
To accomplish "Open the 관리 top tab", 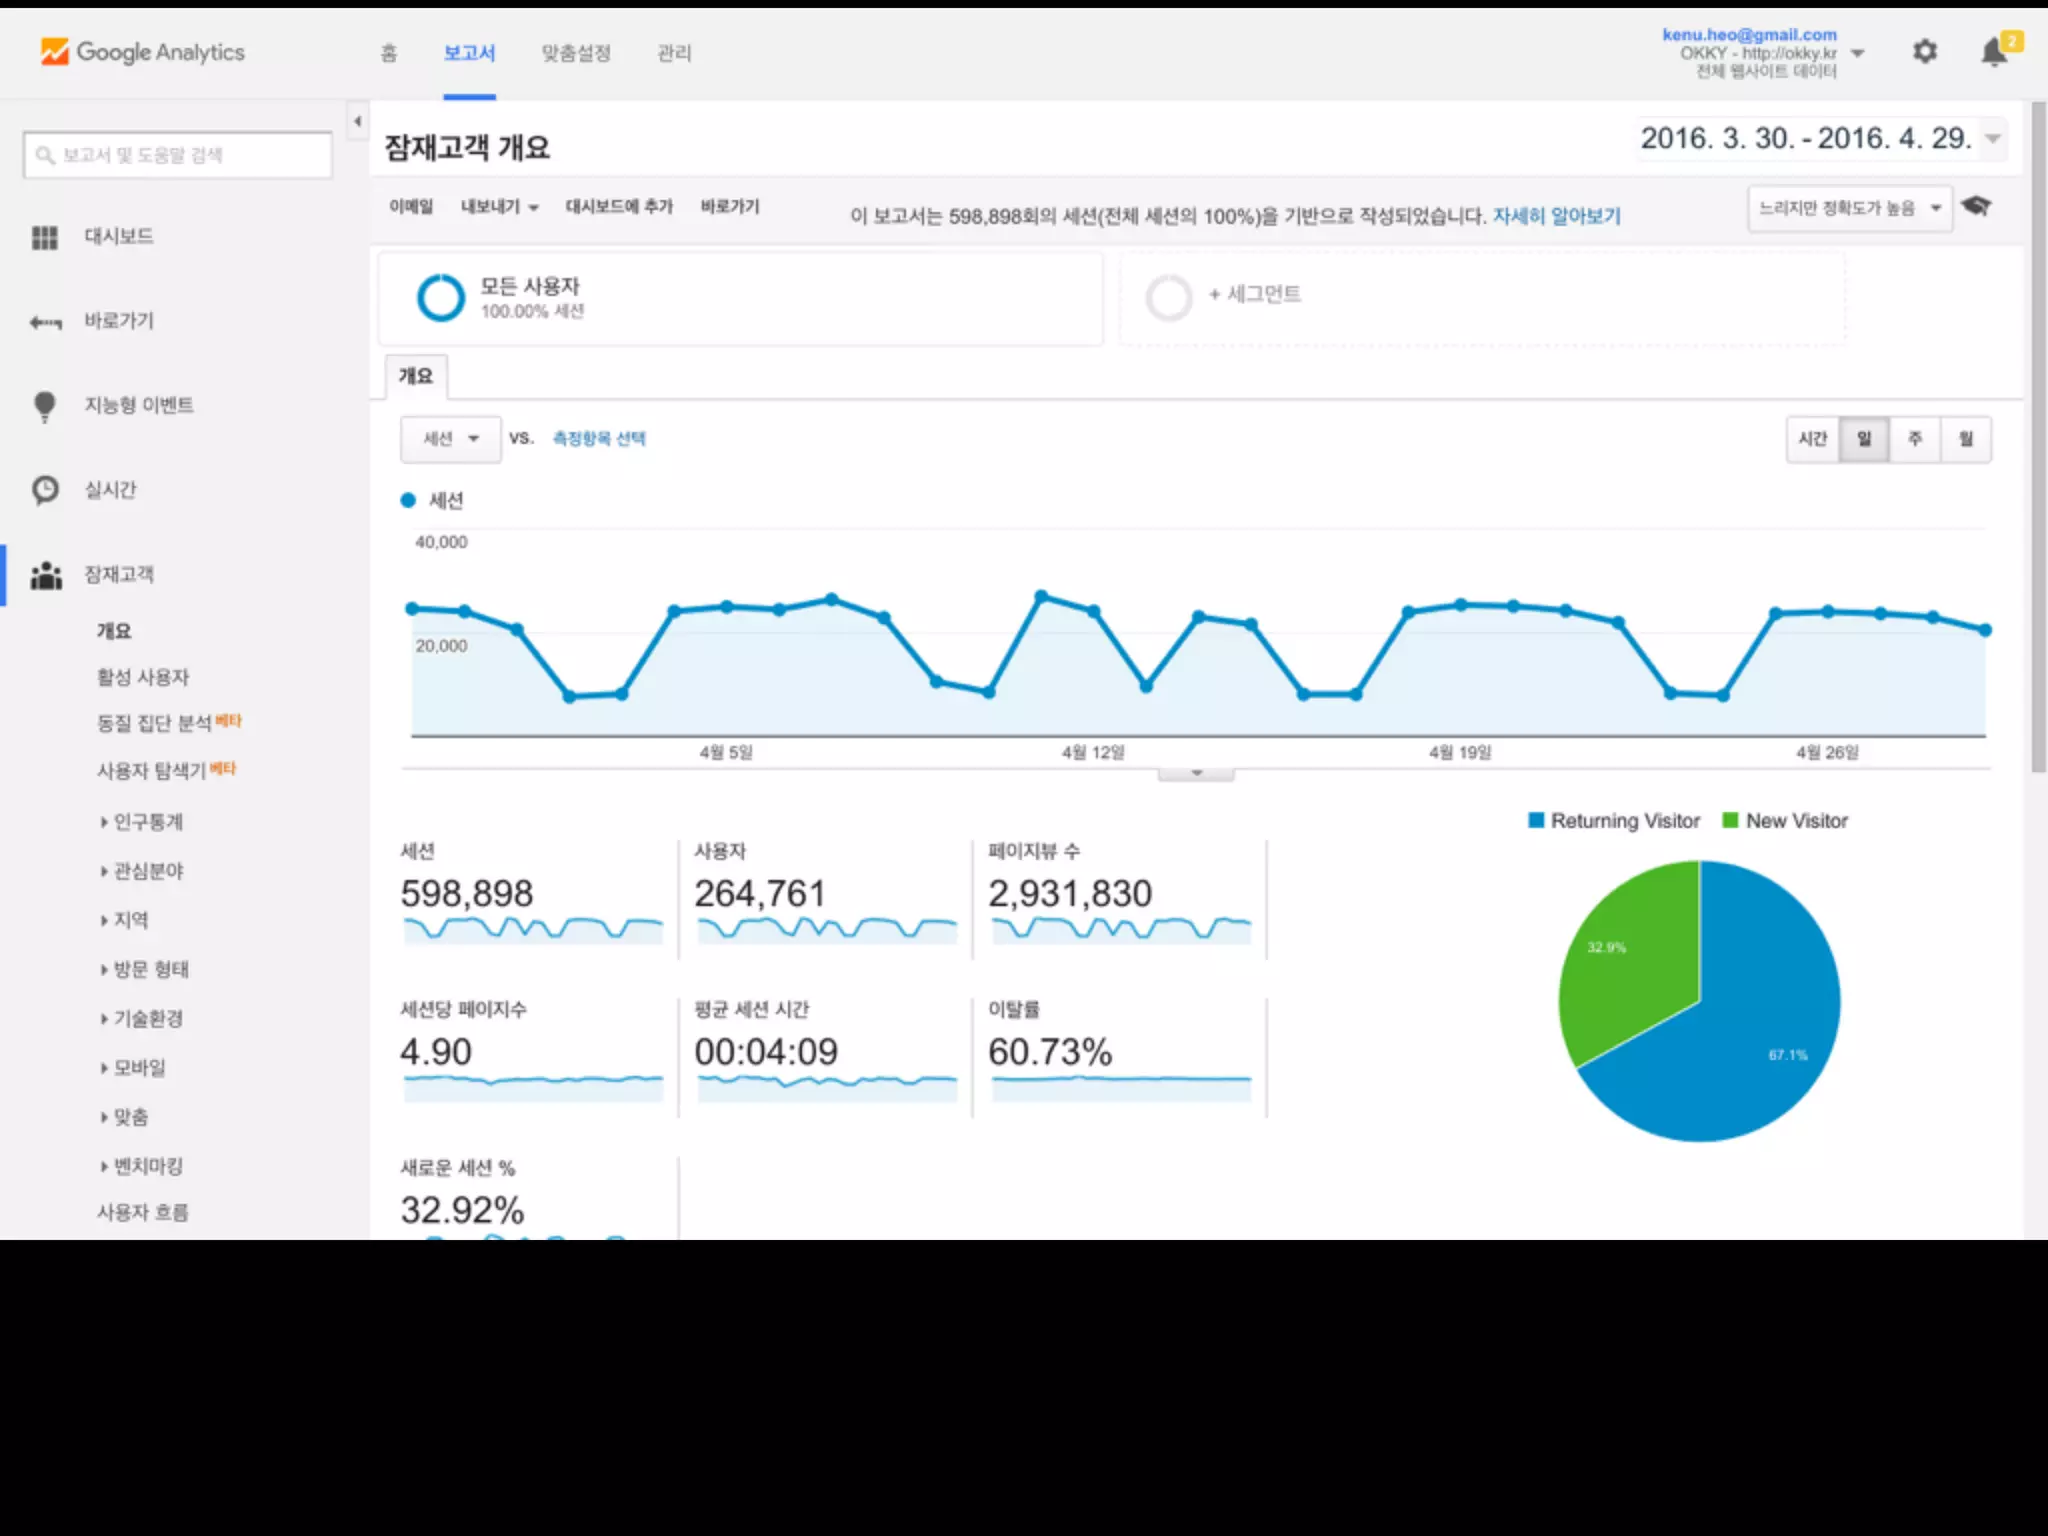I will pos(674,53).
